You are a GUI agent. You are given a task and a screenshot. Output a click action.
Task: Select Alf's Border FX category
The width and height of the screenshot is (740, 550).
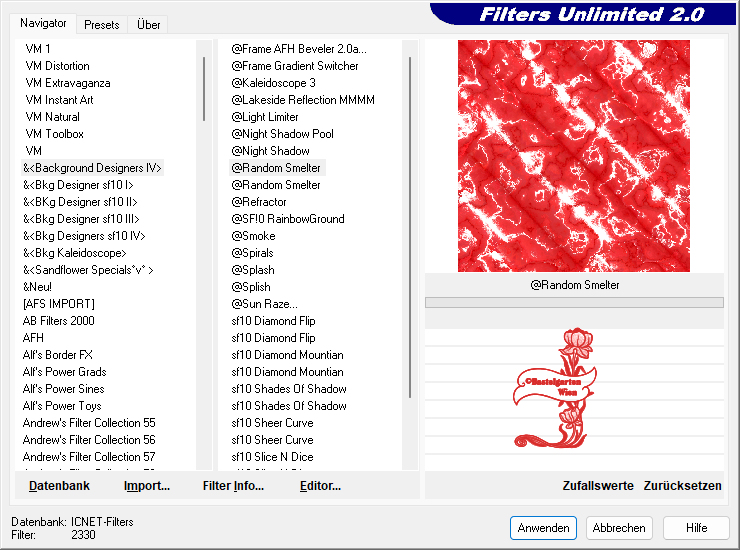(x=58, y=355)
